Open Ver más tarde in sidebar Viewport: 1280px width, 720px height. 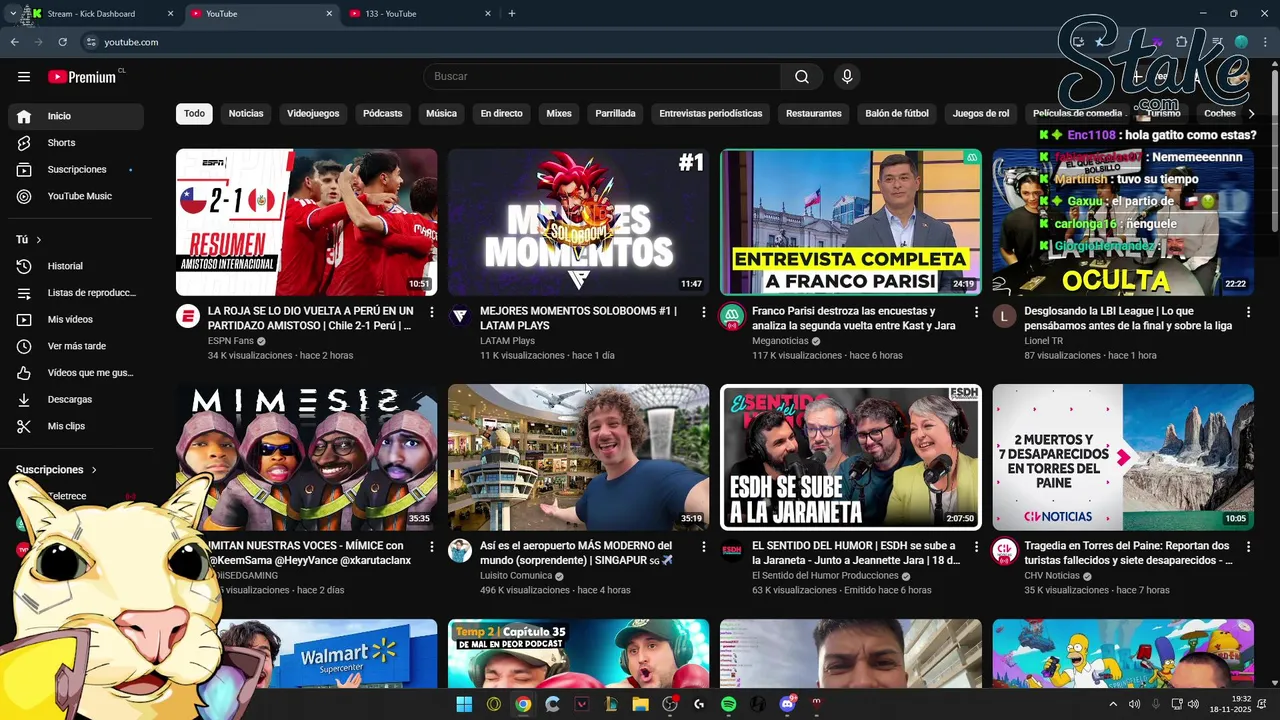click(76, 346)
